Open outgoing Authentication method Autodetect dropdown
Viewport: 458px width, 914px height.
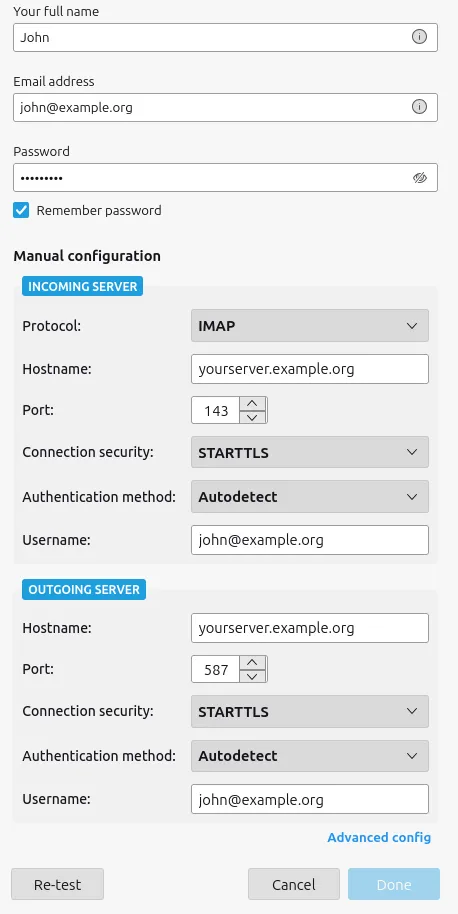309,756
